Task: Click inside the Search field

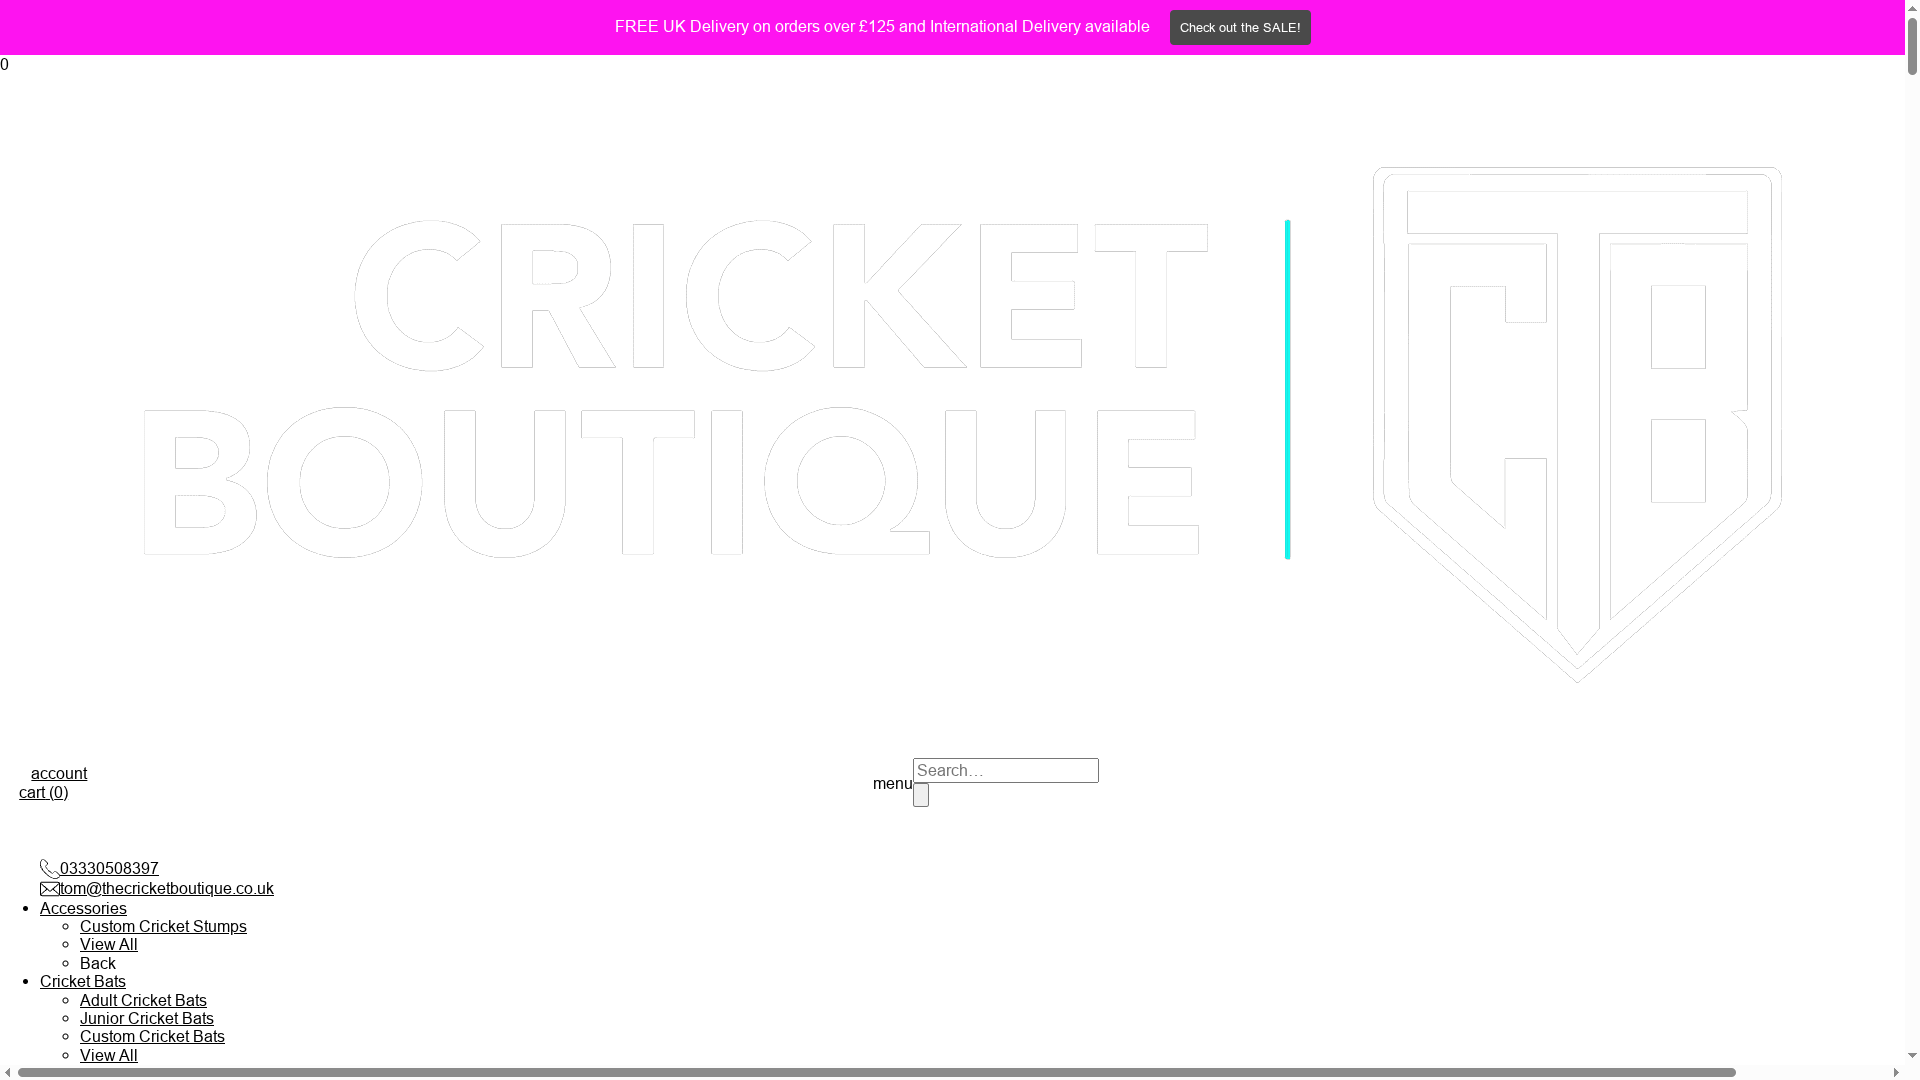Action: [x=1005, y=770]
